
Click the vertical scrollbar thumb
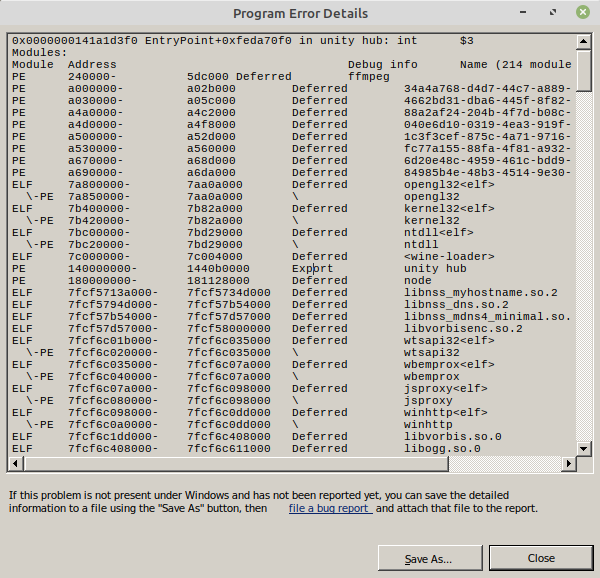pyautogui.click(x=584, y=70)
